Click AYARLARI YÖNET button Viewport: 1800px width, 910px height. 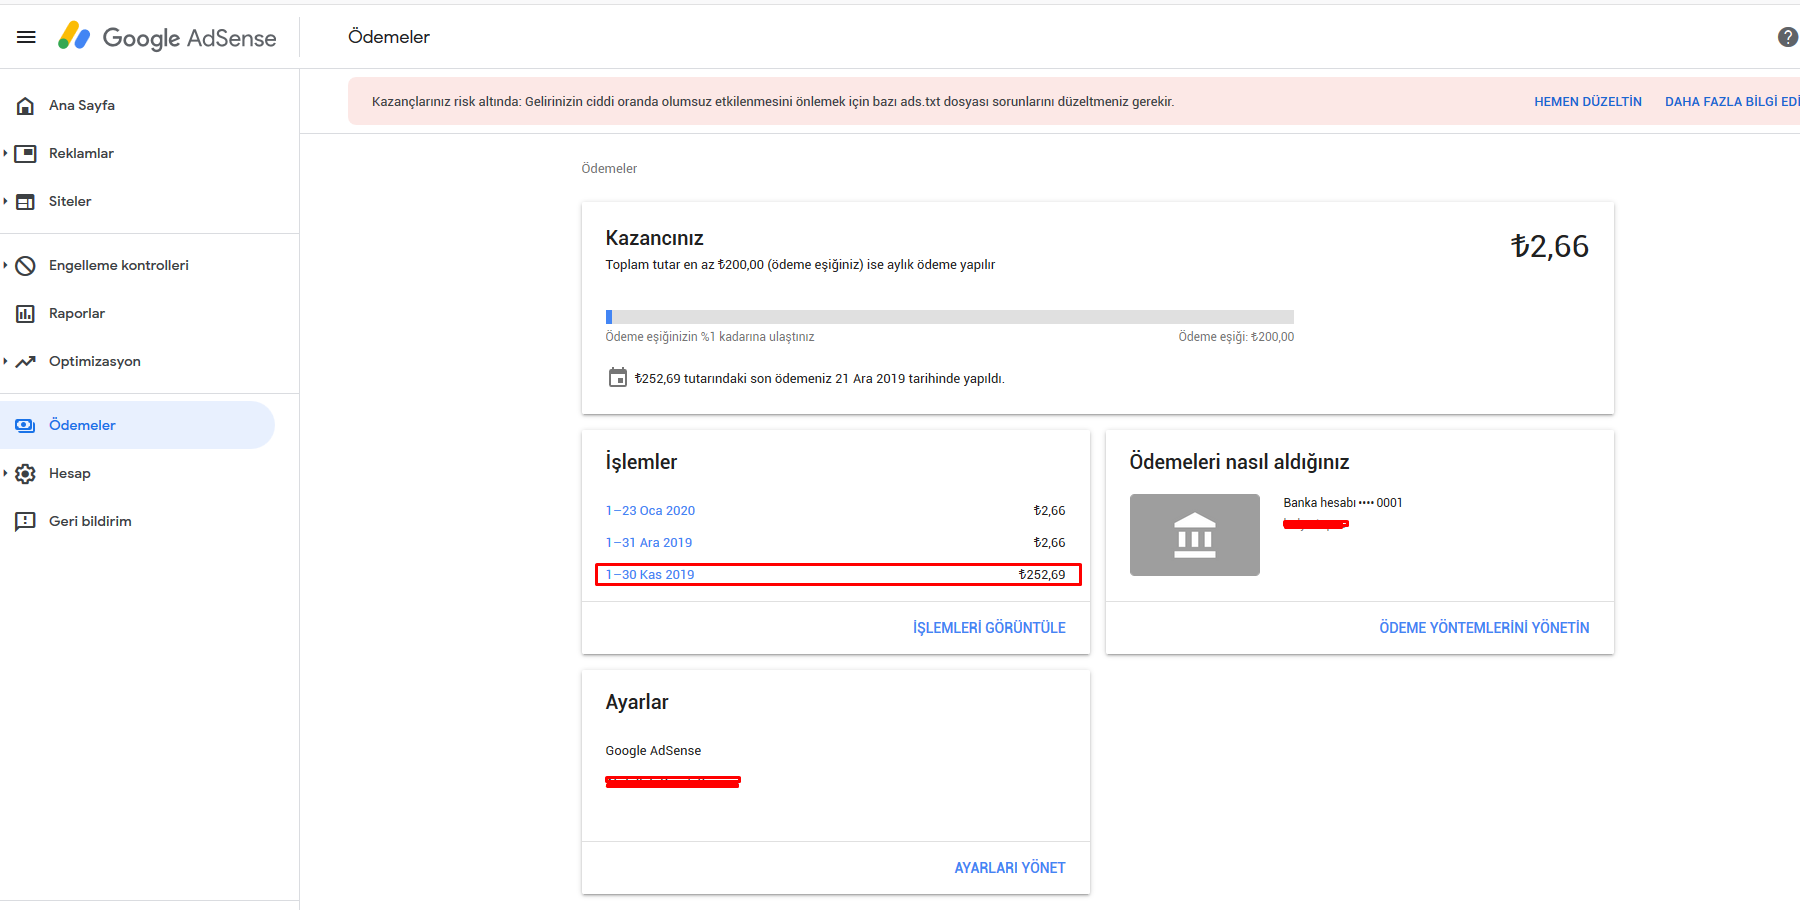tap(1010, 868)
